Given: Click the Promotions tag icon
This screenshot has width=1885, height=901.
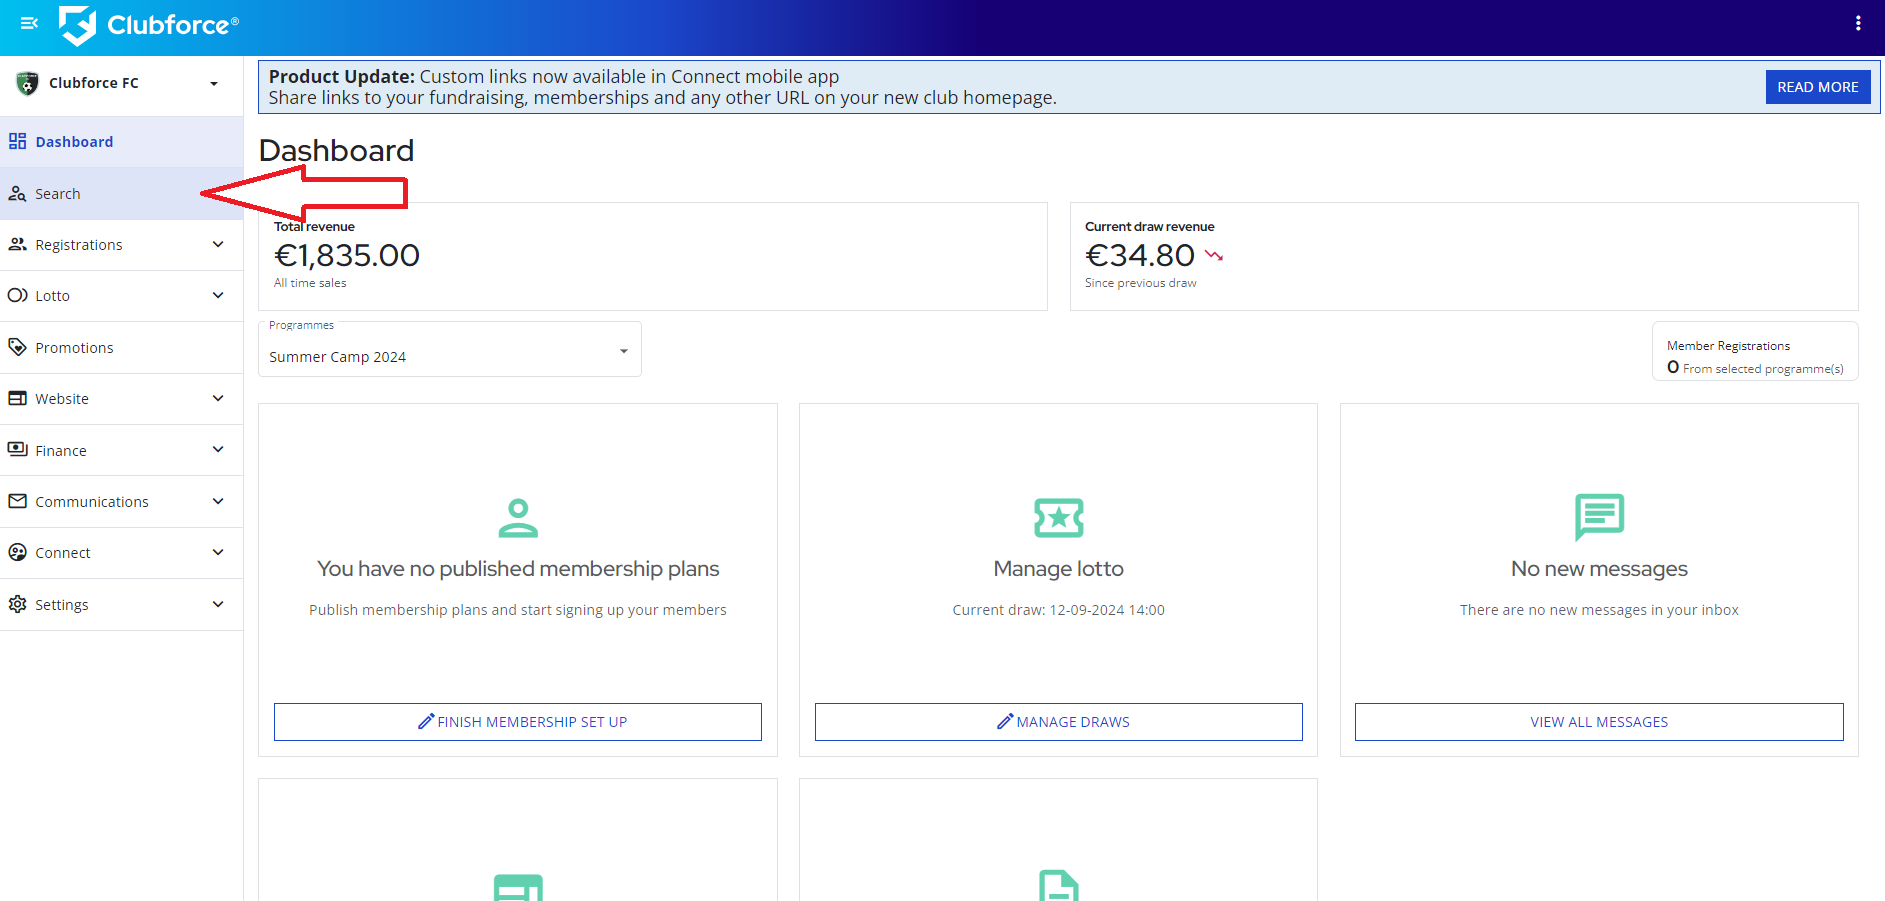Looking at the screenshot, I should [x=17, y=347].
